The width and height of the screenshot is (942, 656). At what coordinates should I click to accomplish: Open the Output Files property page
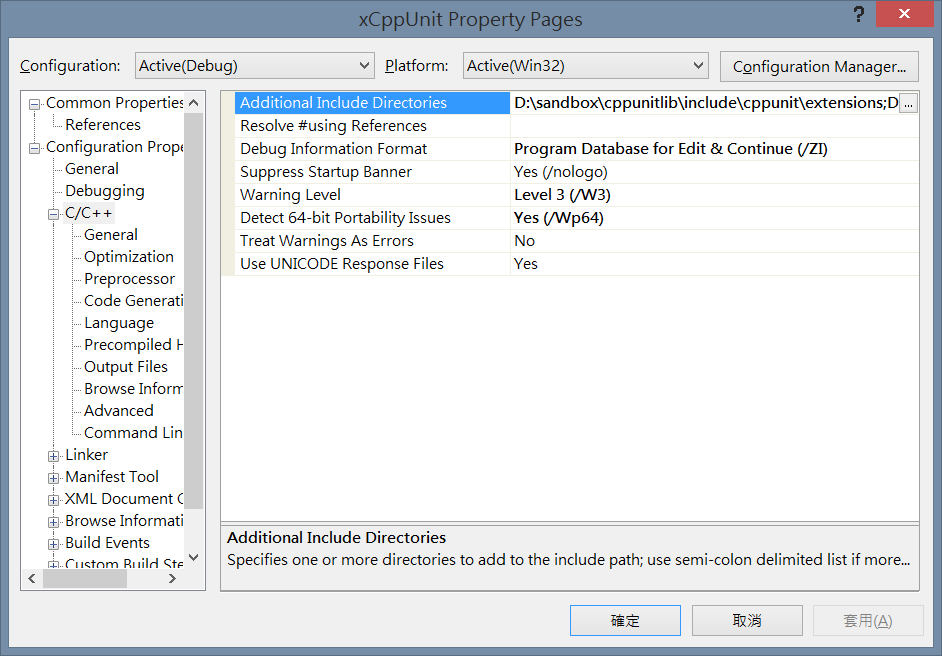(126, 367)
